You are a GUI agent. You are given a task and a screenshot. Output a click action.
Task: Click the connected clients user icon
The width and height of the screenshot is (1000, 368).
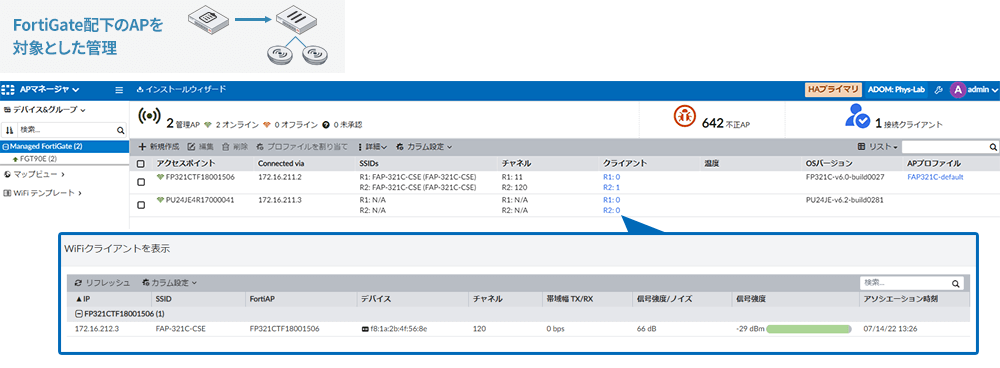(857, 115)
